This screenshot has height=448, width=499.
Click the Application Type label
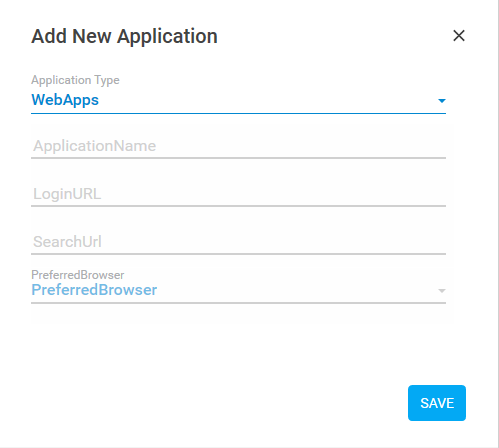coord(75,80)
